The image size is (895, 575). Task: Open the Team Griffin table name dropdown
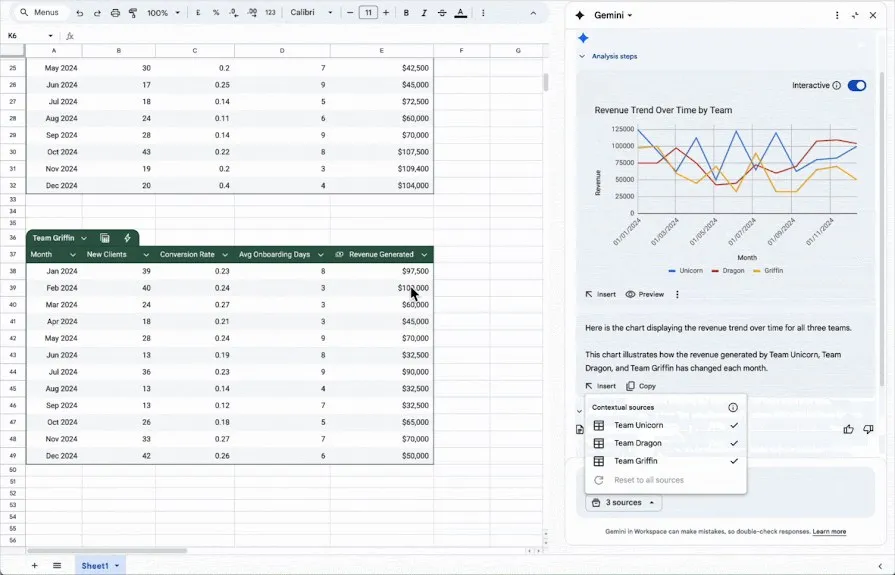(x=84, y=238)
